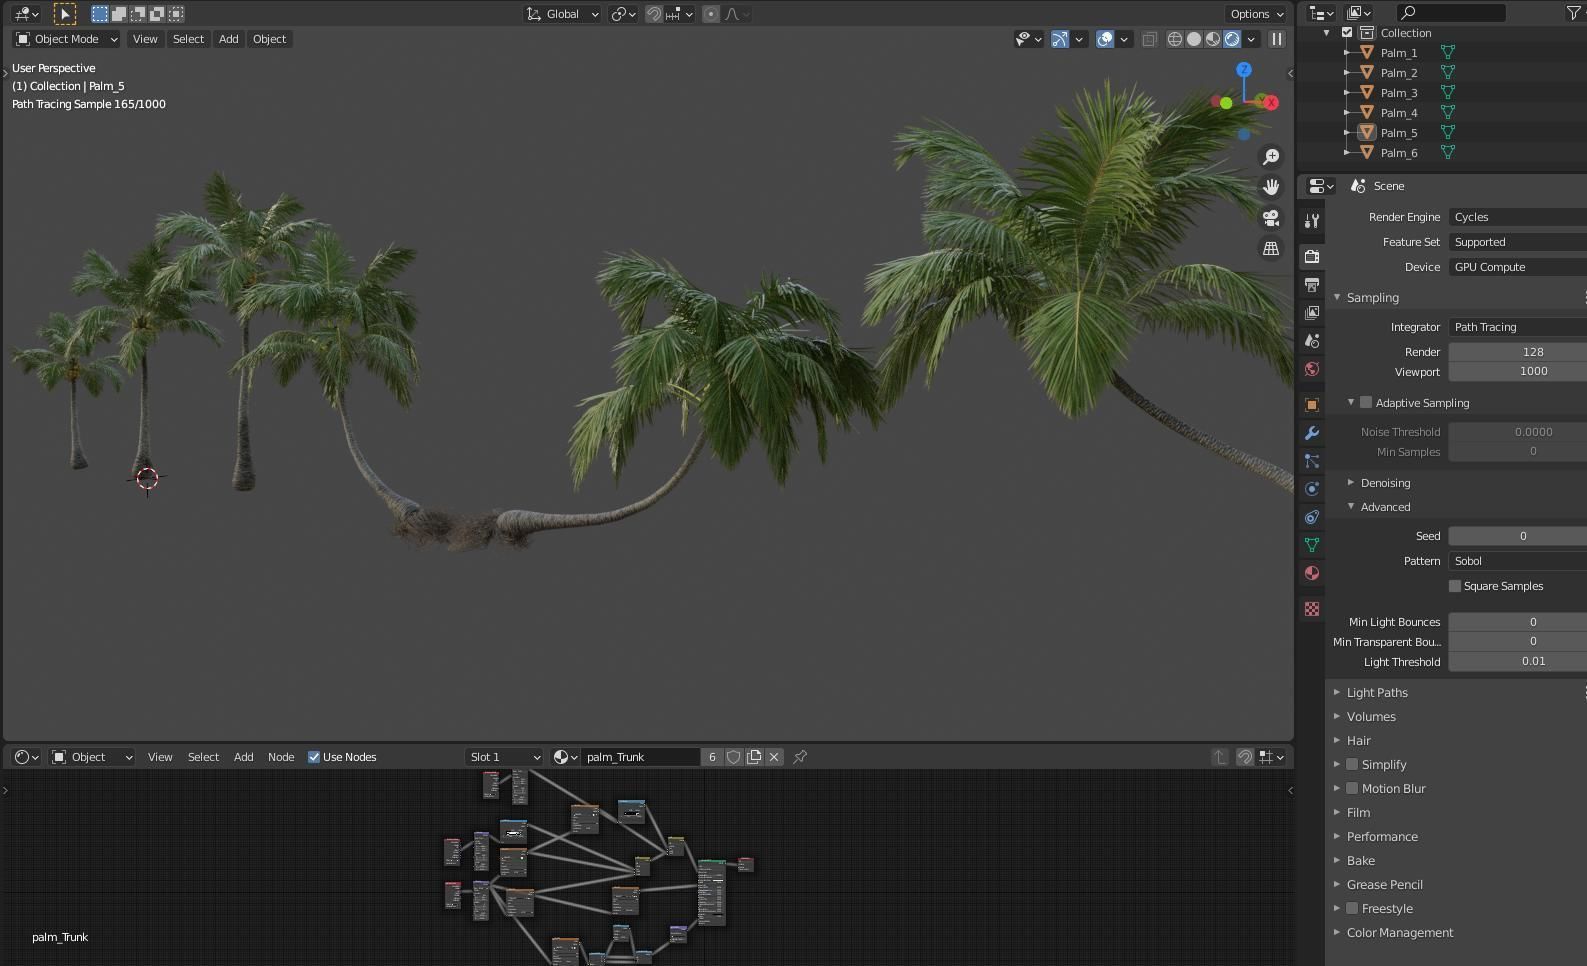
Task: Toggle the Collection exclude checkbox
Action: 1347,33
